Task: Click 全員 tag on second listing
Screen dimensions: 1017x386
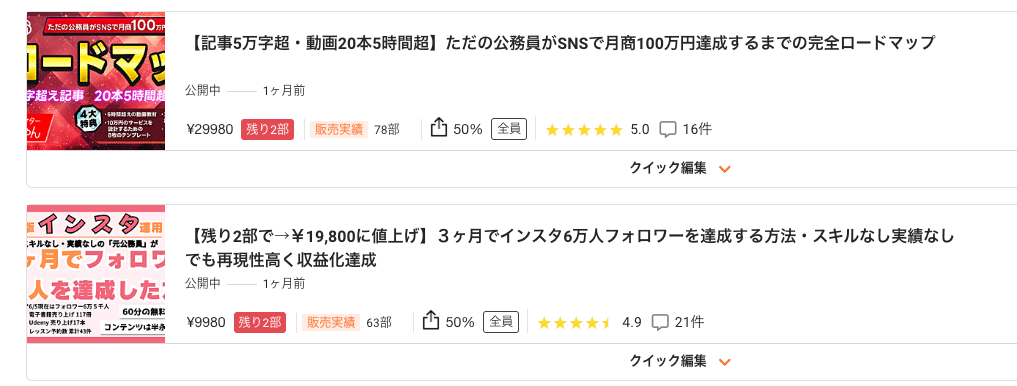Action: pos(501,321)
